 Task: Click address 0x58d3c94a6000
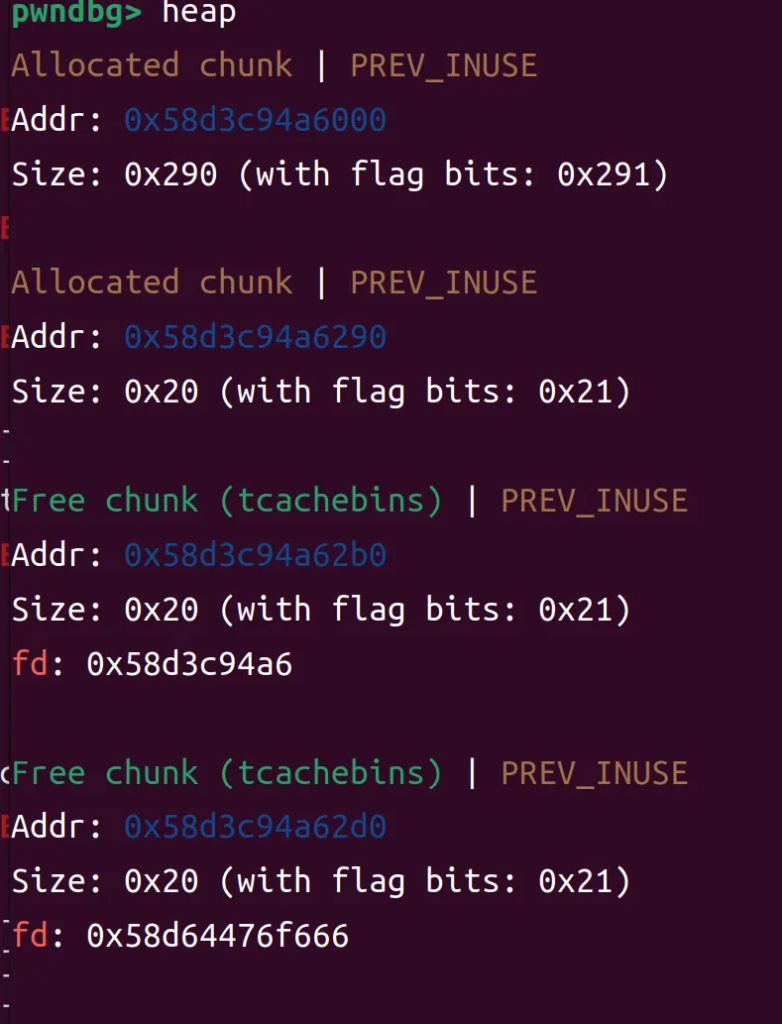tap(255, 121)
